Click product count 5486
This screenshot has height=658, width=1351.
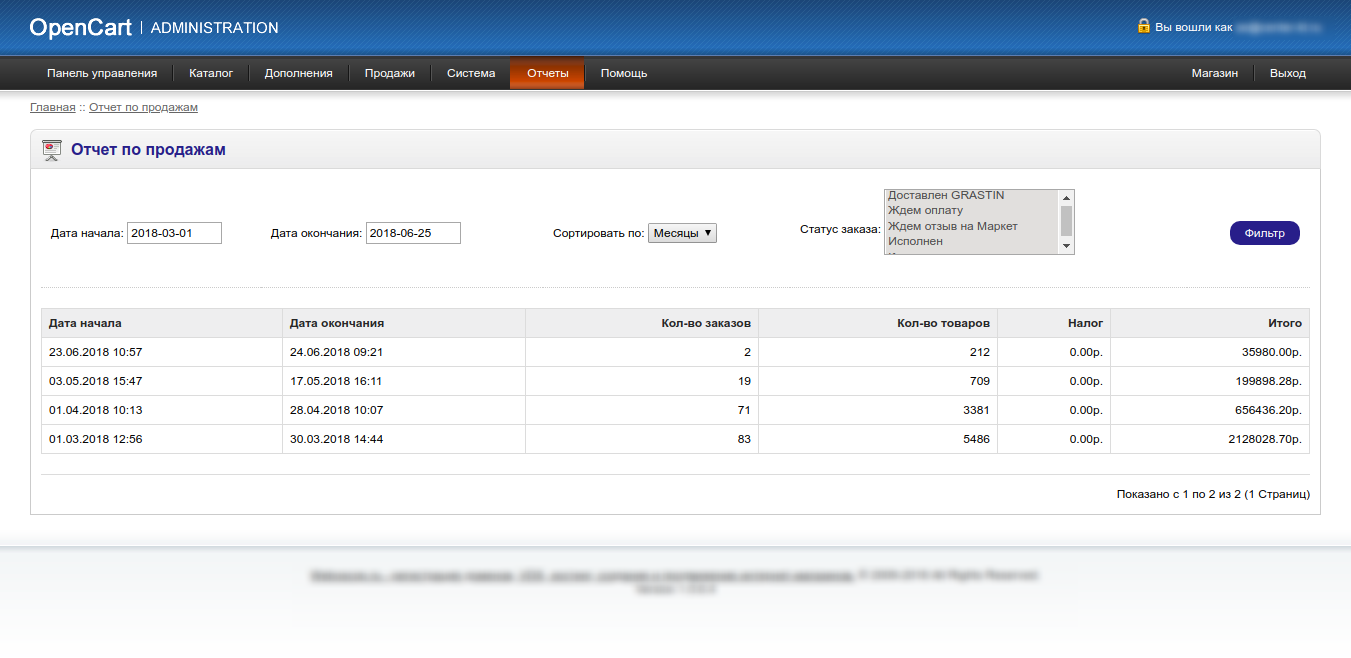976,439
